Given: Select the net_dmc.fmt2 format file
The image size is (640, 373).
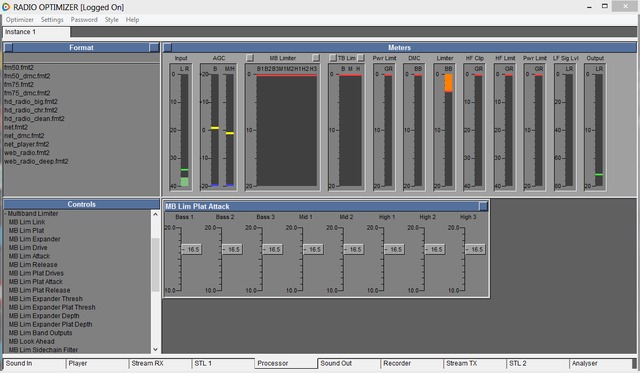Looking at the screenshot, I should (24, 135).
